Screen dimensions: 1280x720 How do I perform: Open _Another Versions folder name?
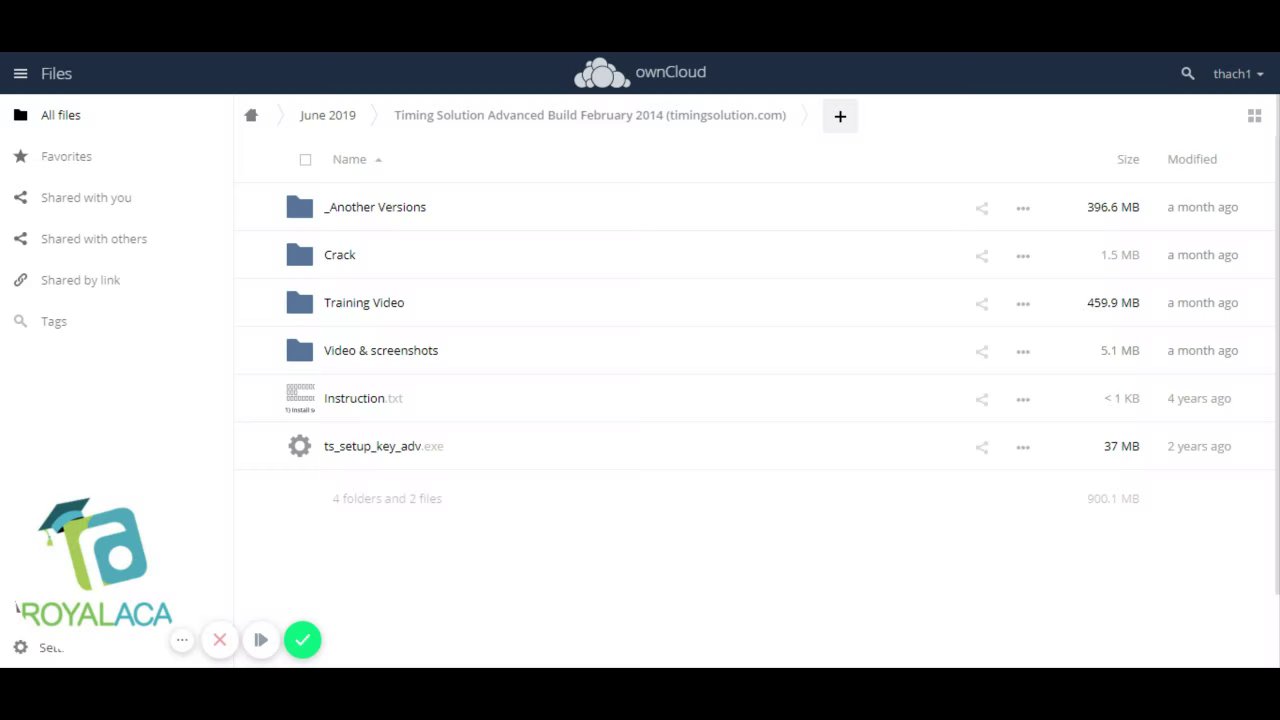pyautogui.click(x=375, y=207)
